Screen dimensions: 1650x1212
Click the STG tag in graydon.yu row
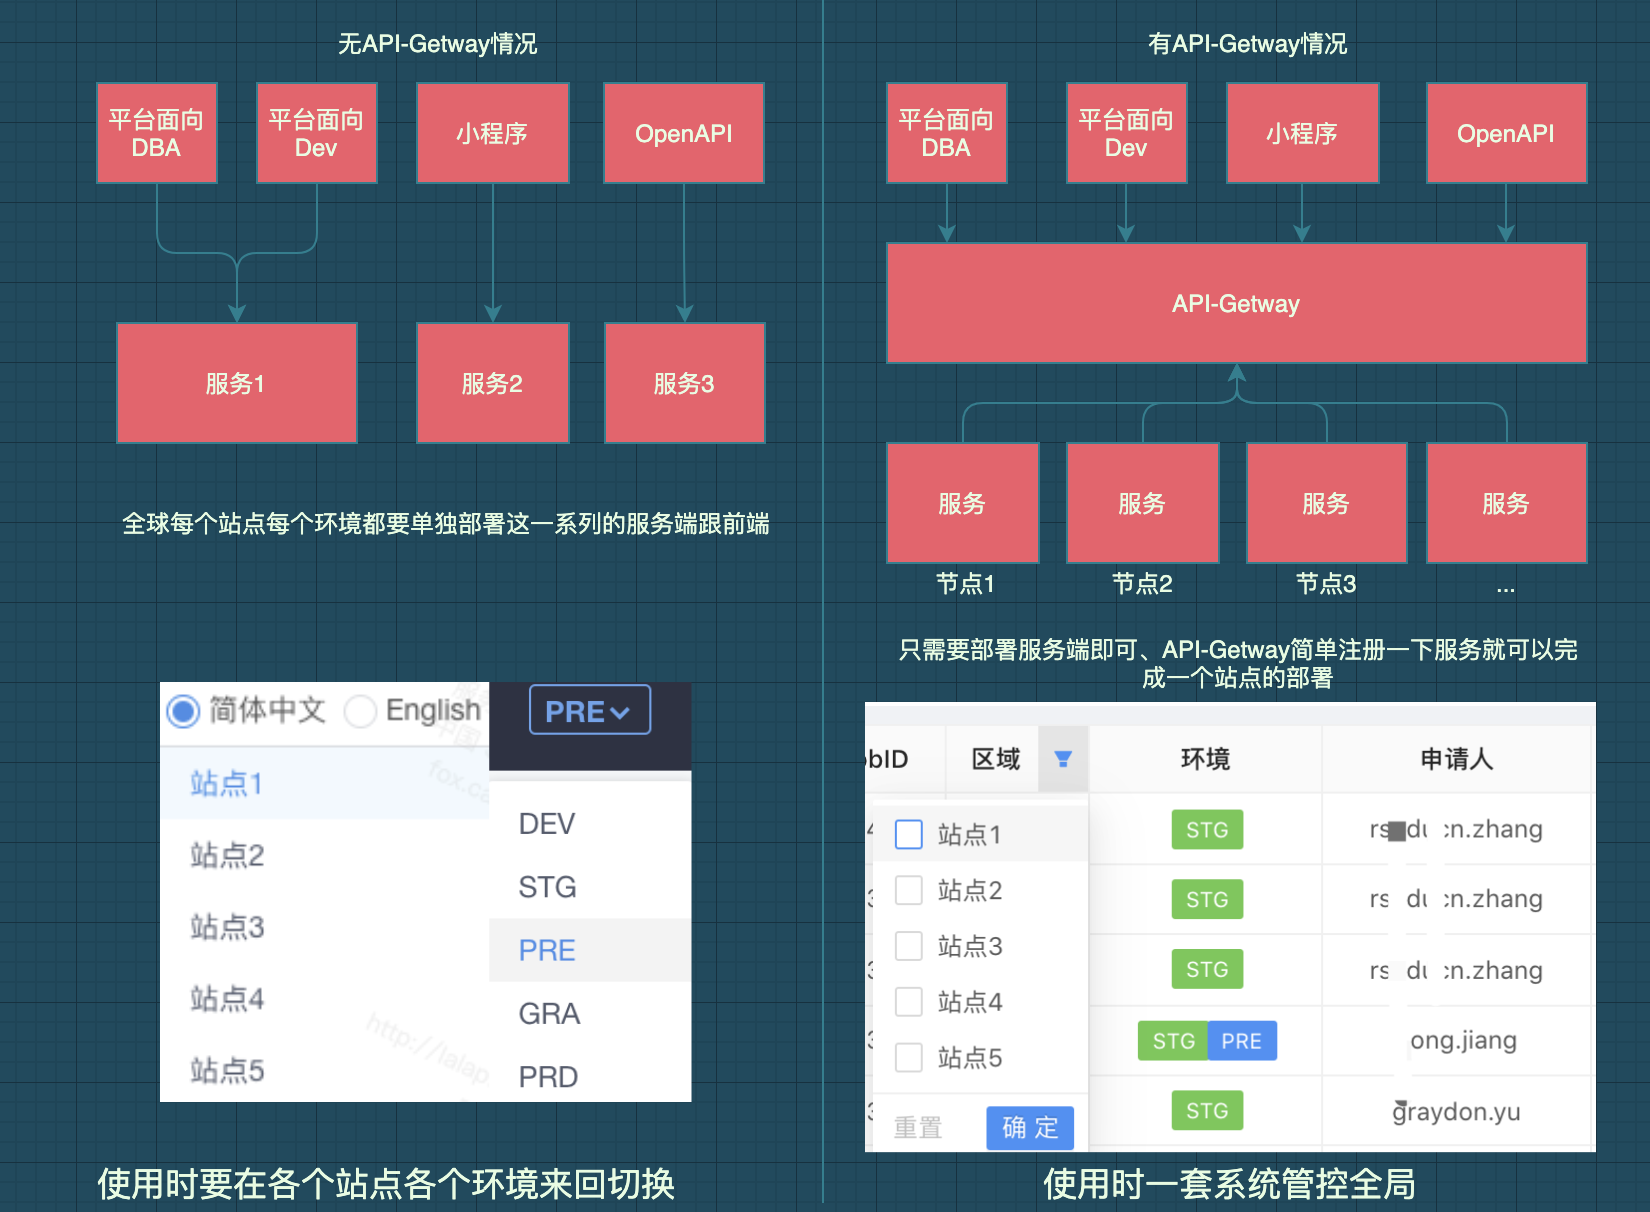pyautogui.click(x=1207, y=1110)
